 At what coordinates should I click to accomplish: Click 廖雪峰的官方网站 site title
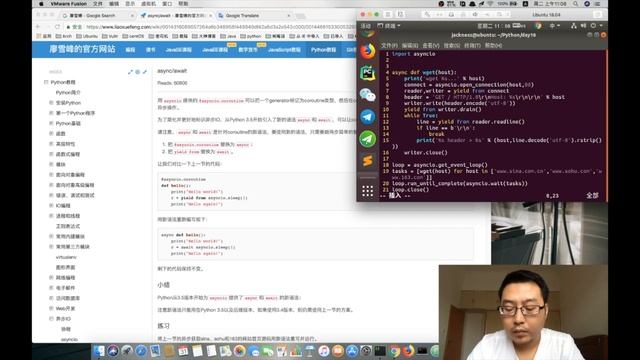pos(82,49)
